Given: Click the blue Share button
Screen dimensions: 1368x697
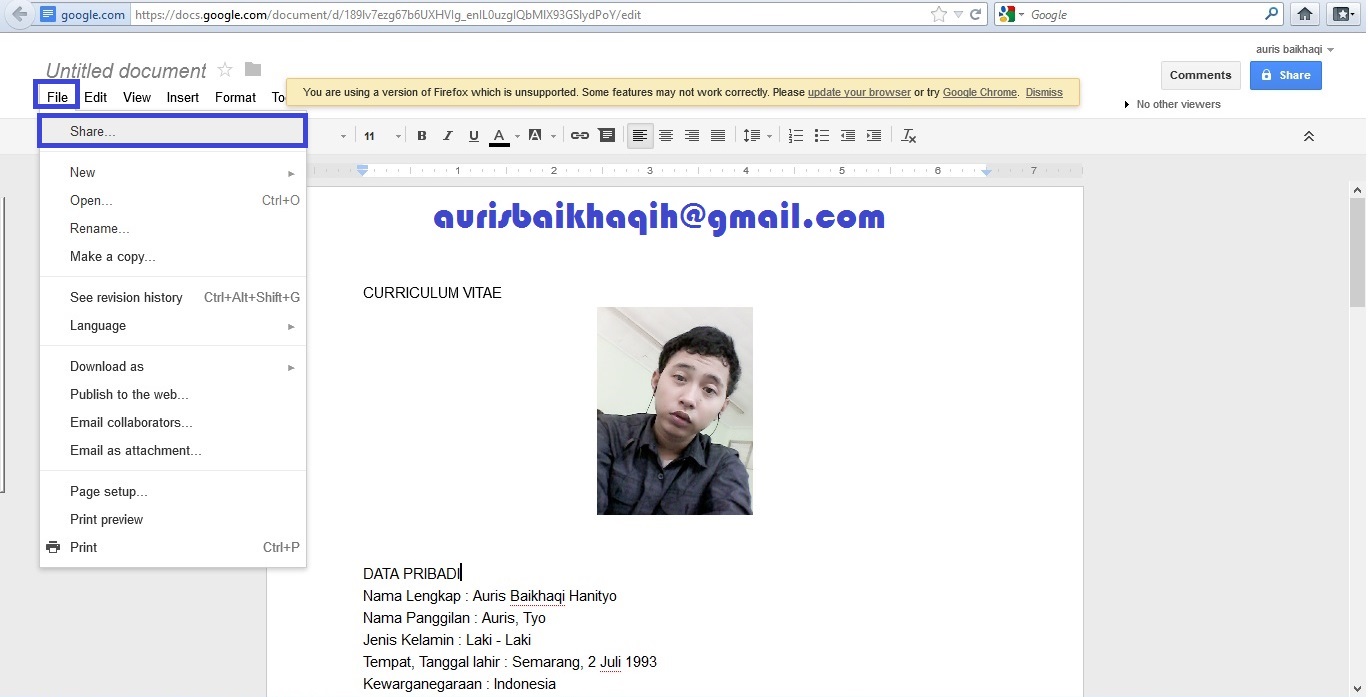Looking at the screenshot, I should point(1286,75).
